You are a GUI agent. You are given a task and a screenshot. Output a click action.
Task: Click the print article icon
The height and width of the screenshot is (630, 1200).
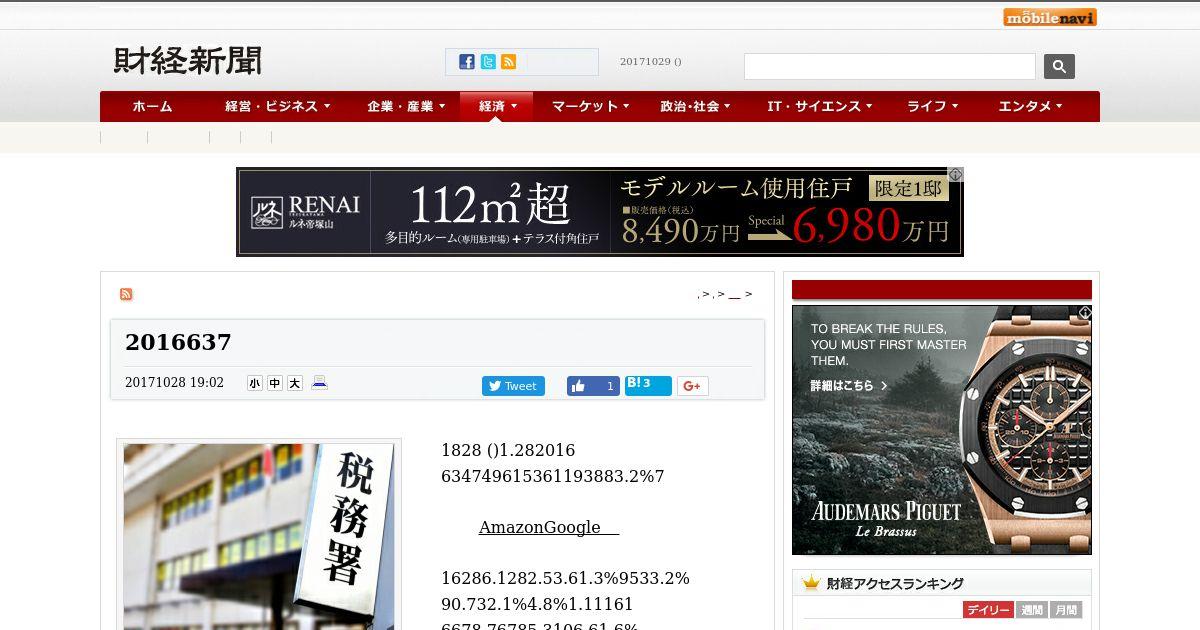pos(319,383)
